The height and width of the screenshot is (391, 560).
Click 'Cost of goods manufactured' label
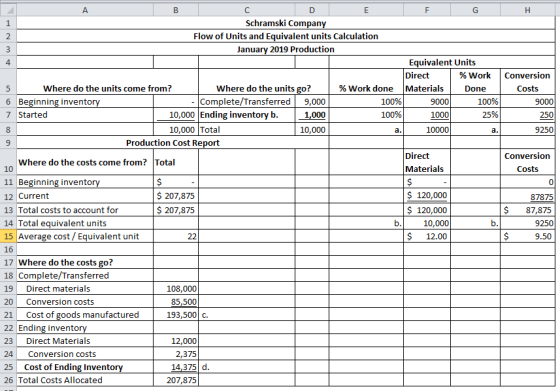(82, 315)
